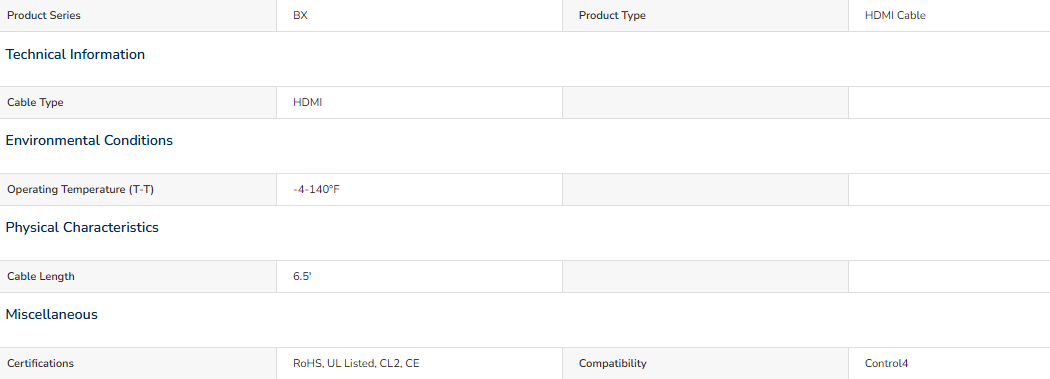Select the Control4 compatibility value

click(x=887, y=364)
